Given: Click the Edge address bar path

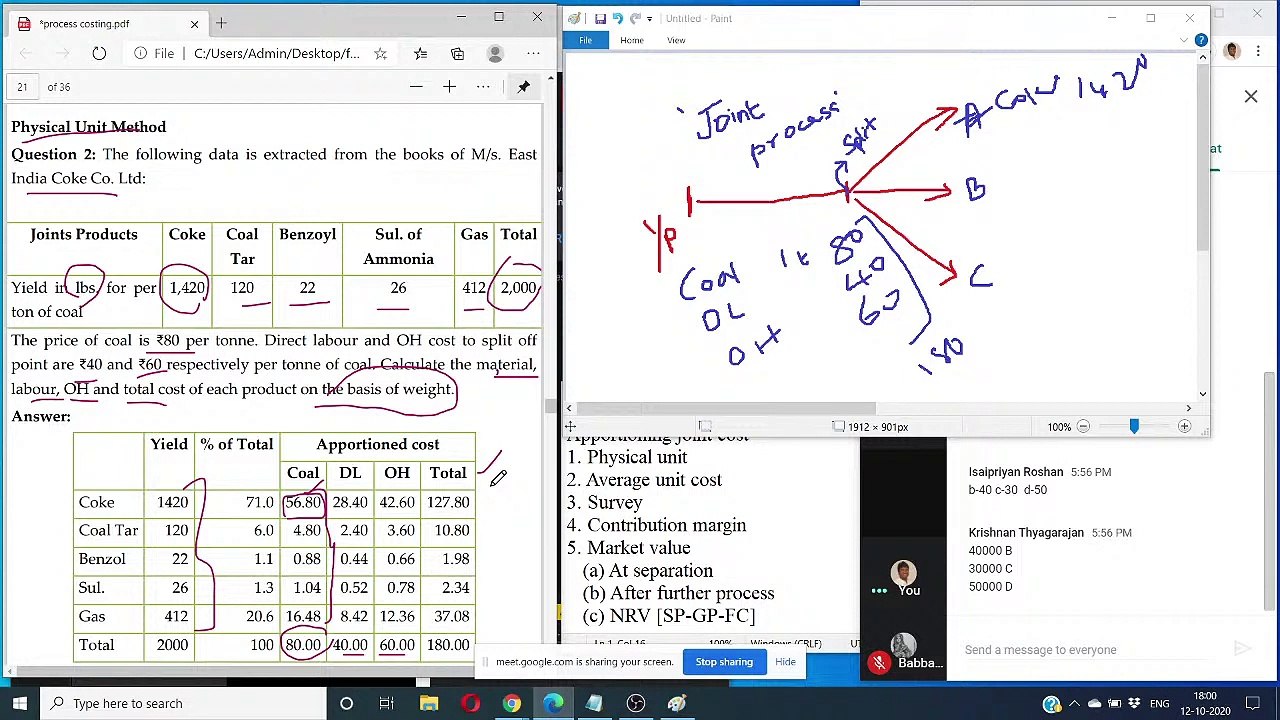Looking at the screenshot, I should (x=277, y=53).
